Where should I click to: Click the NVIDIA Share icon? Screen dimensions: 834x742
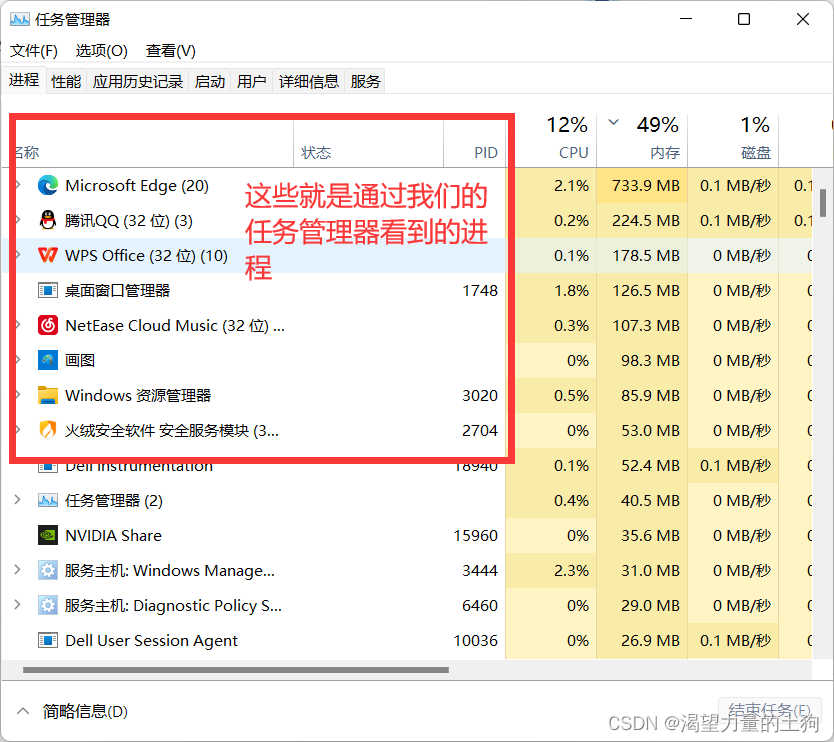click(47, 535)
